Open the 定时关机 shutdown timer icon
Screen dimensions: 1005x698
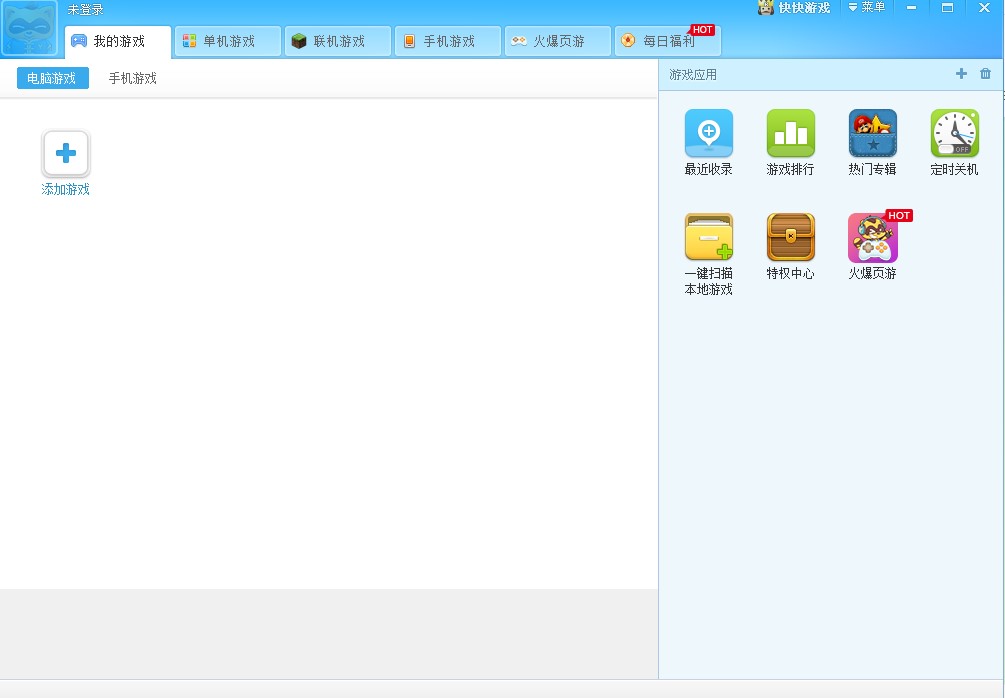coord(954,133)
